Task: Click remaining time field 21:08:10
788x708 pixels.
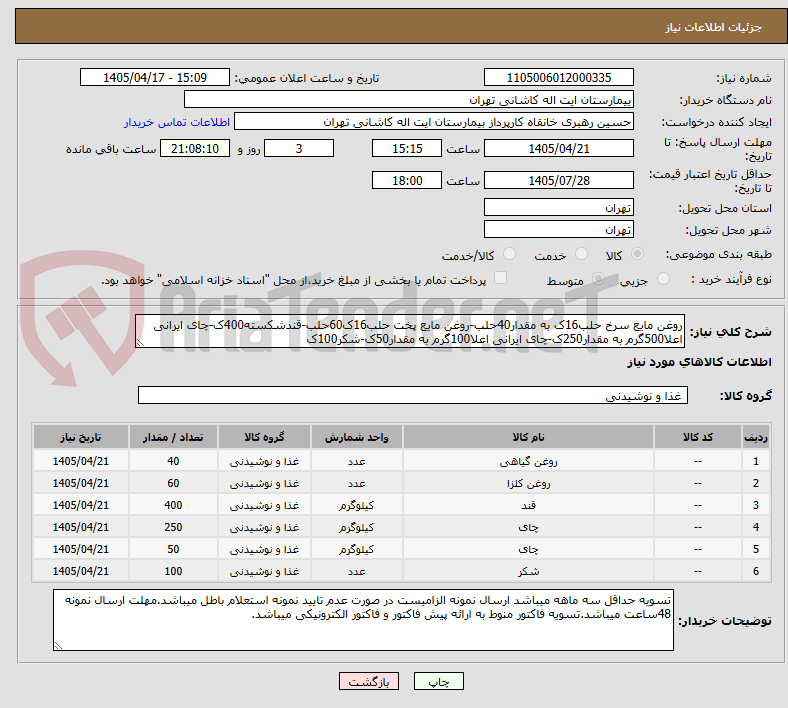Action: tap(195, 148)
